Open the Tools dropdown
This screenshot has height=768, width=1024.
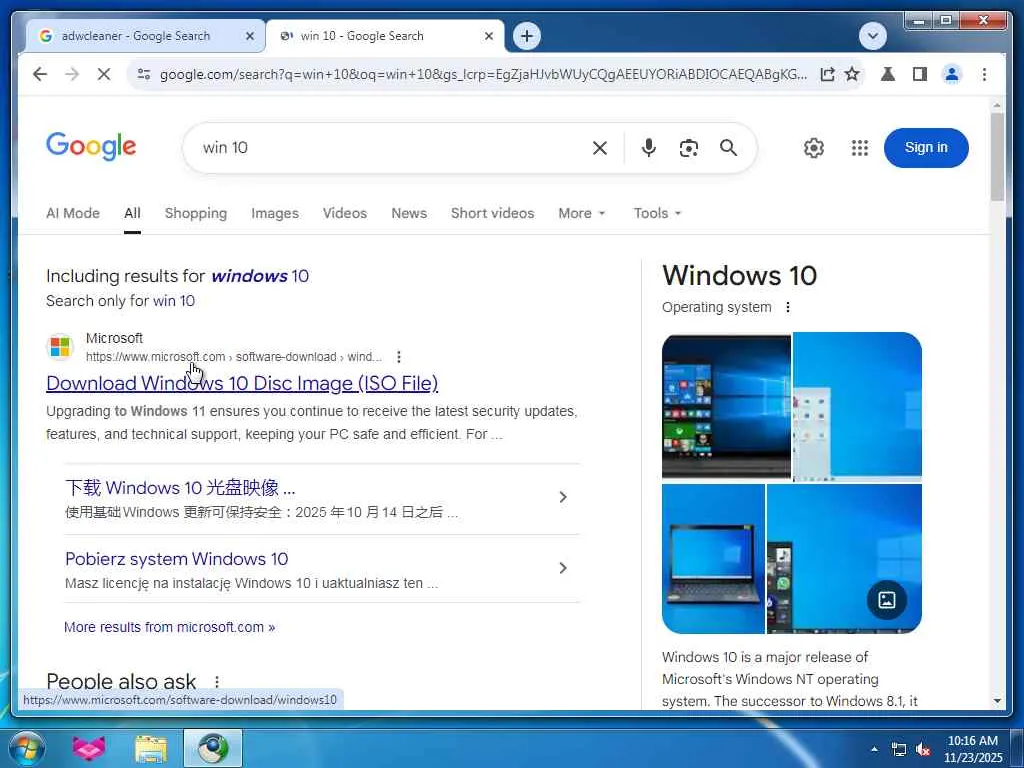657,214
